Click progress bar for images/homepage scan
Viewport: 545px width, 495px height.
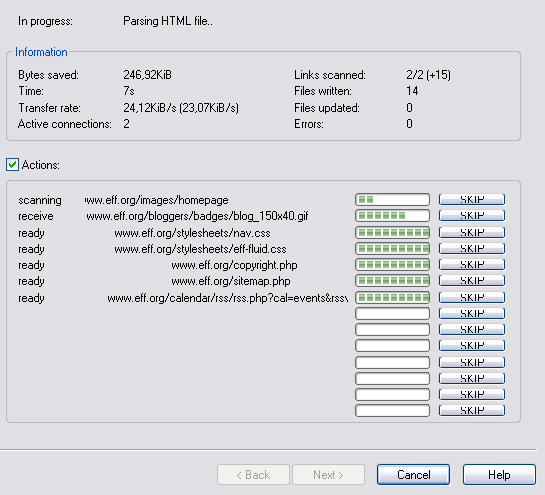click(x=392, y=200)
